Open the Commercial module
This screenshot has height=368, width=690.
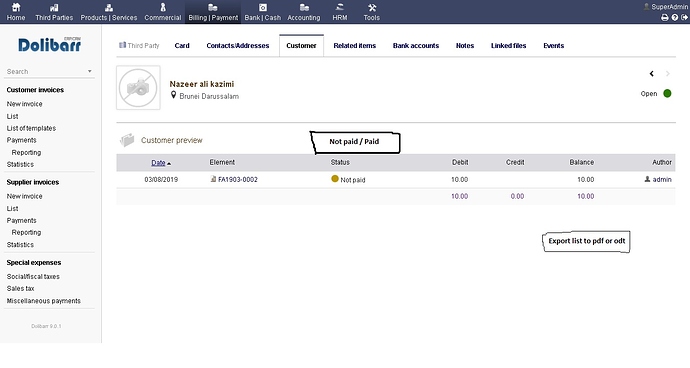[163, 12]
